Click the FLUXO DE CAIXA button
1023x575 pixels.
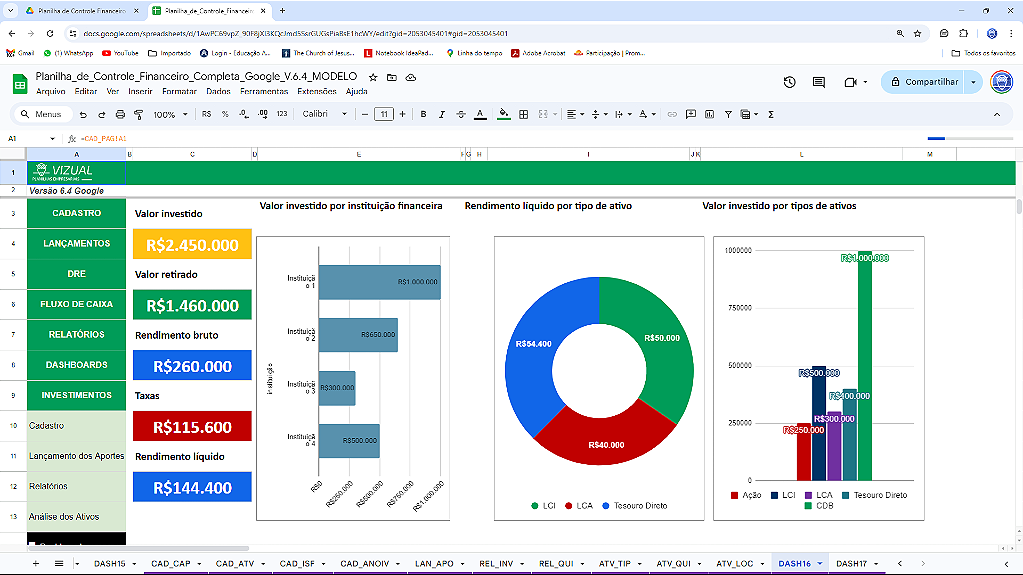(77, 304)
